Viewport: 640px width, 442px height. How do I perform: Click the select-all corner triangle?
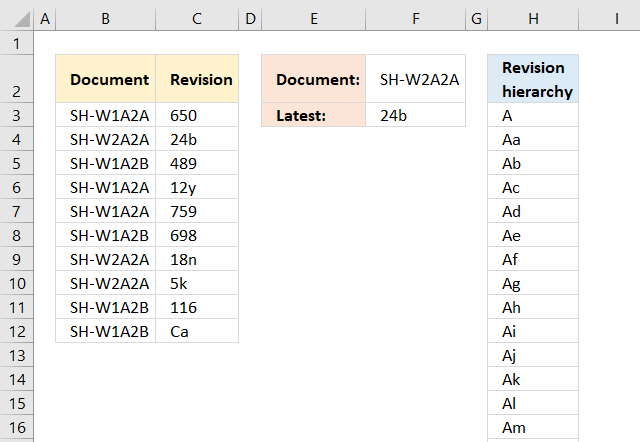[21, 19]
